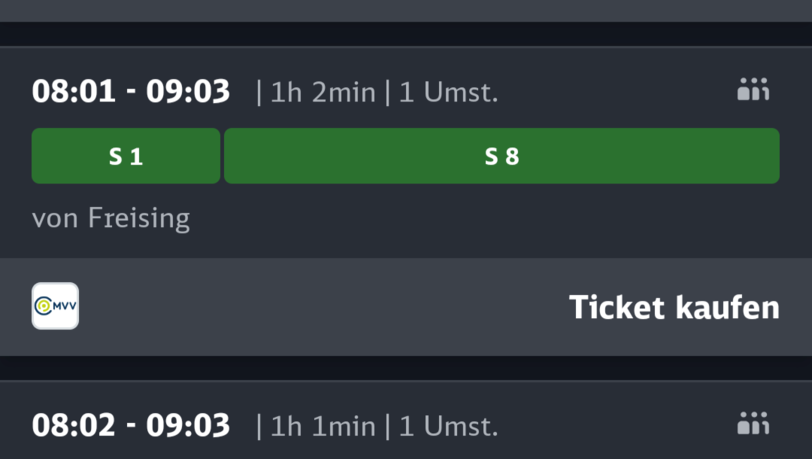Image resolution: width=812 pixels, height=459 pixels.
Task: Tap the 08:01 departure time
Action: click(76, 92)
